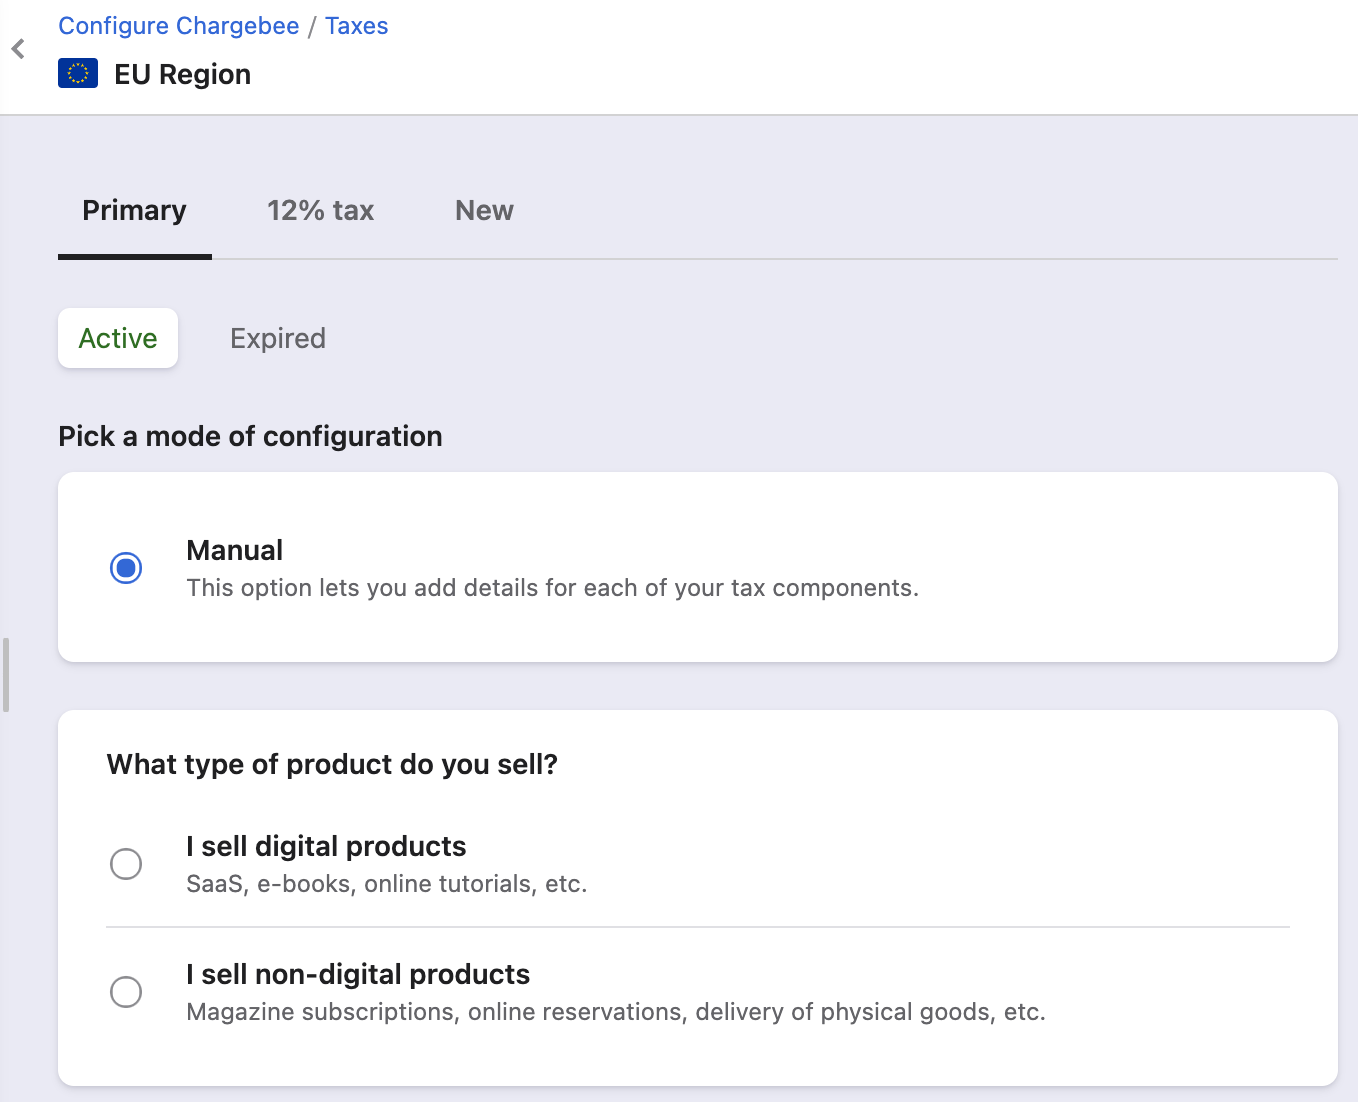1358x1102 pixels.
Task: Click the left edge scrollbar handle
Action: pyautogui.click(x=5, y=675)
